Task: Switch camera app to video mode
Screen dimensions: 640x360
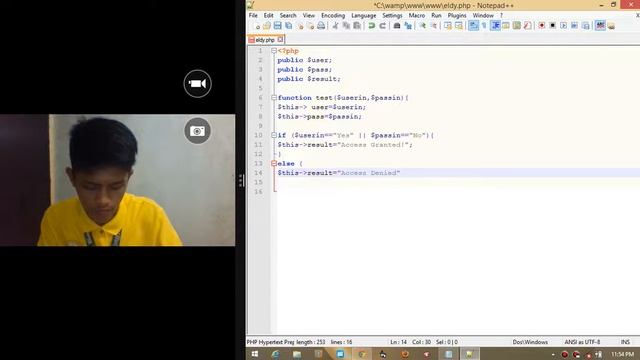Action: coord(198,84)
